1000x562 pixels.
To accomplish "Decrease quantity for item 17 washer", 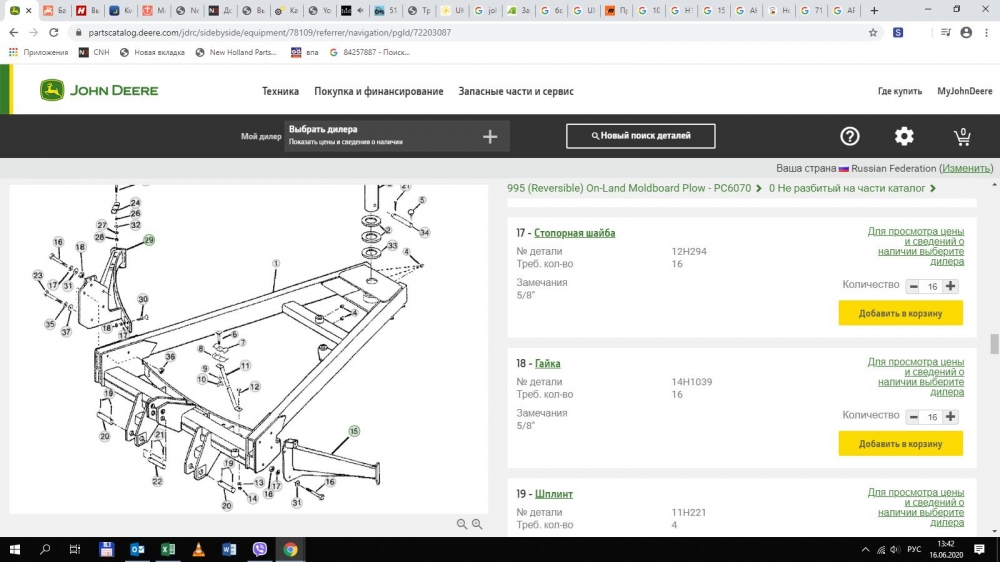I will [x=913, y=286].
